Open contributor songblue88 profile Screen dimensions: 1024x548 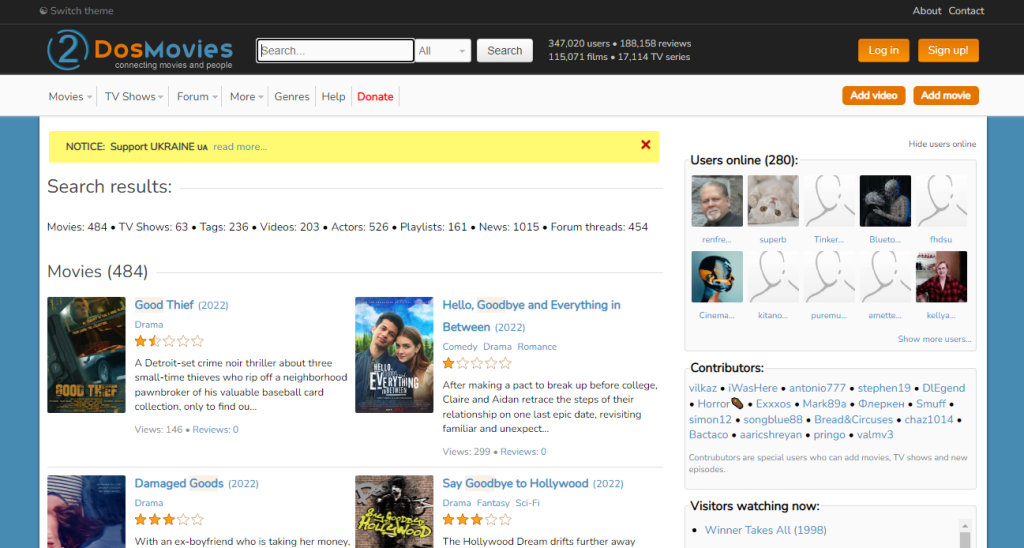(773, 419)
